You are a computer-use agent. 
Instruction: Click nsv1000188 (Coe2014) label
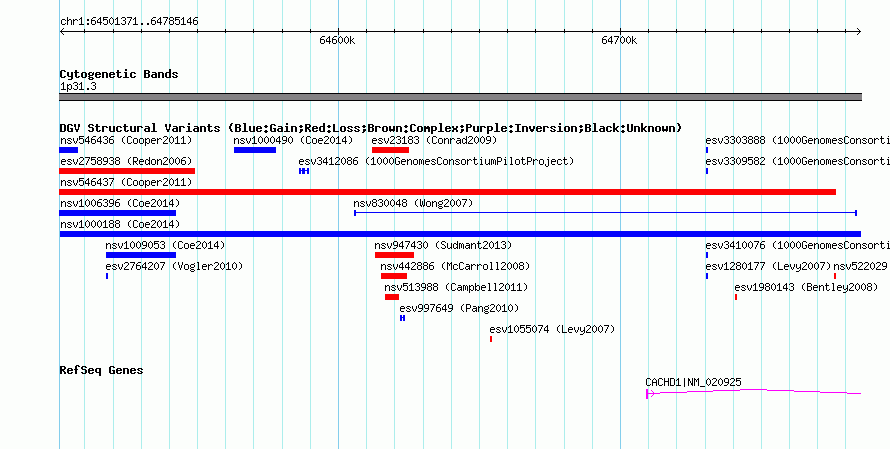point(120,224)
